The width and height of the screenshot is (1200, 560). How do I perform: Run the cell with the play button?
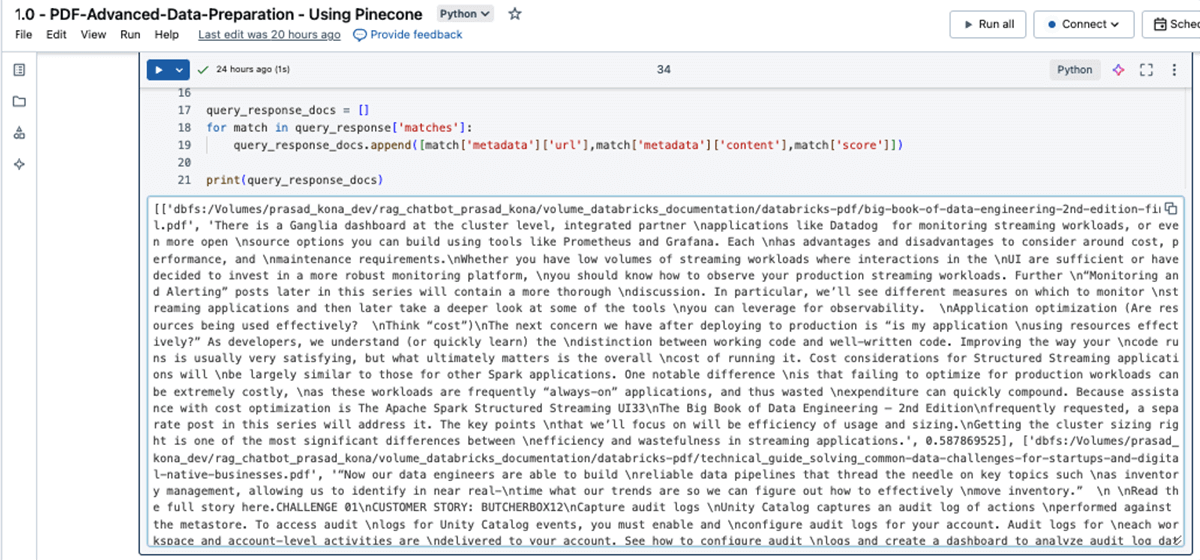[x=160, y=70]
